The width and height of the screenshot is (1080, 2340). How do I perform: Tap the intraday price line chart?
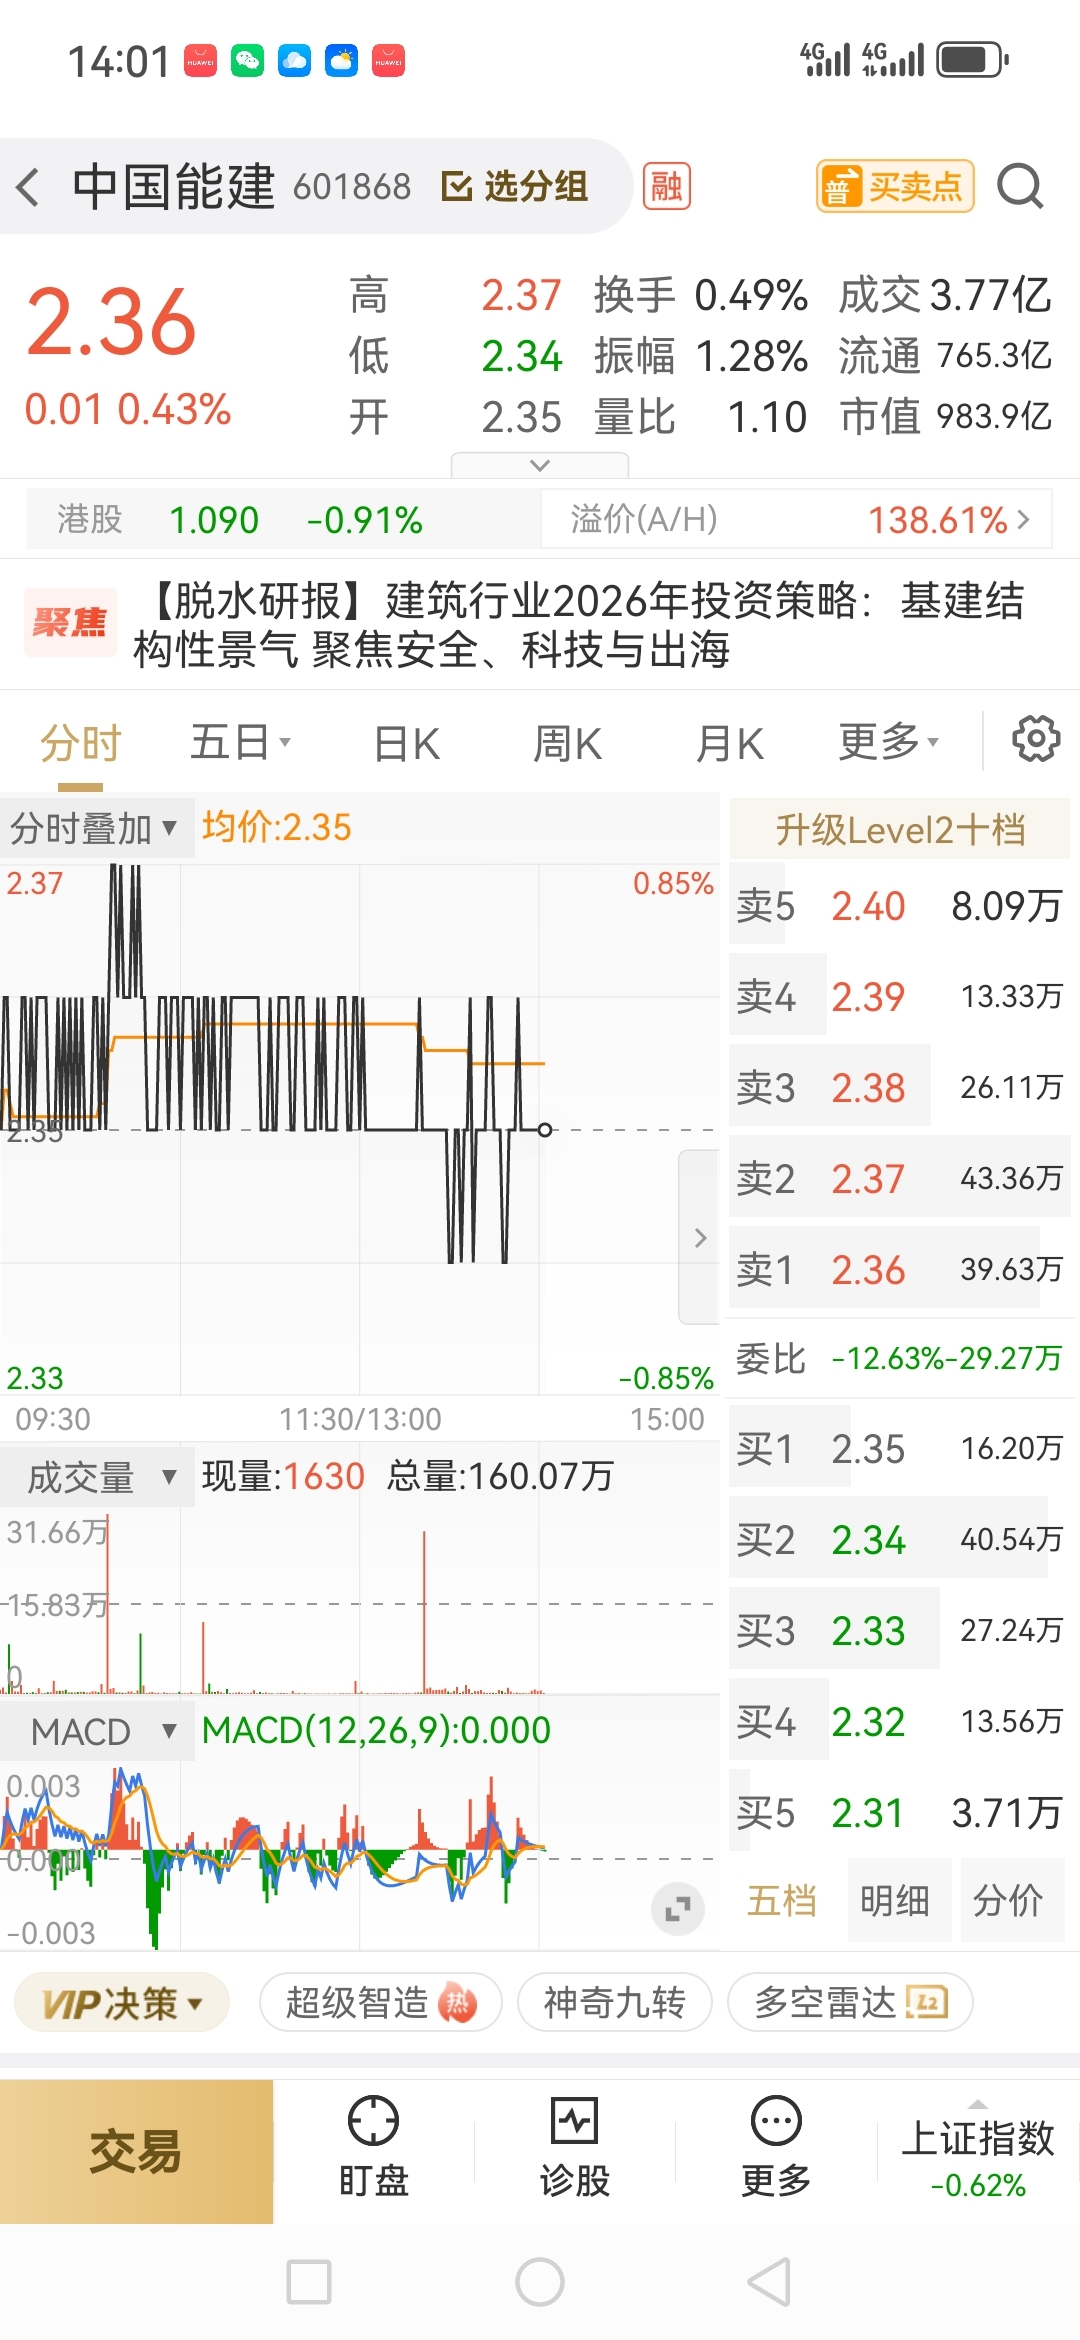pos(360,1129)
